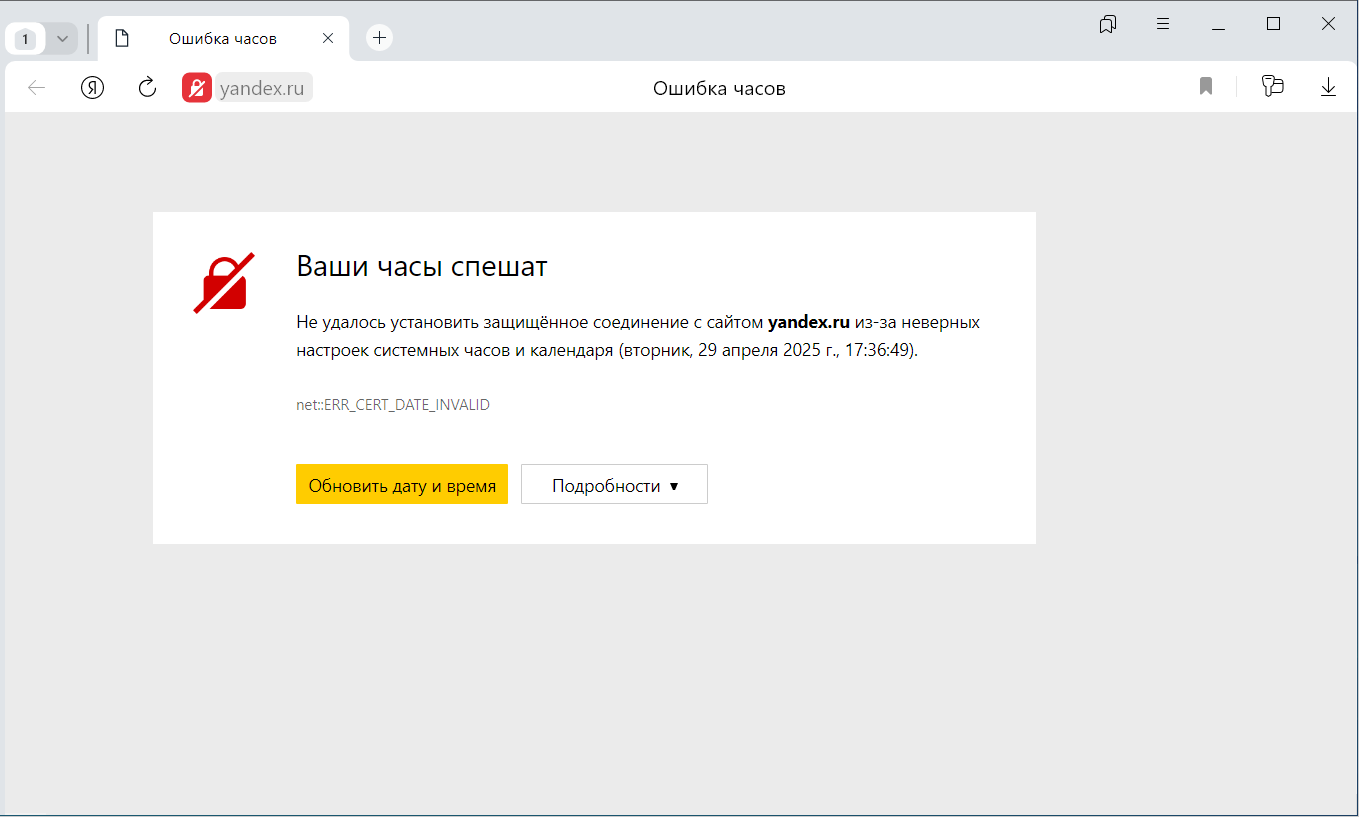The height and width of the screenshot is (817, 1359).
Task: Open the bookmarks panel icon in title bar
Action: coord(1107,25)
